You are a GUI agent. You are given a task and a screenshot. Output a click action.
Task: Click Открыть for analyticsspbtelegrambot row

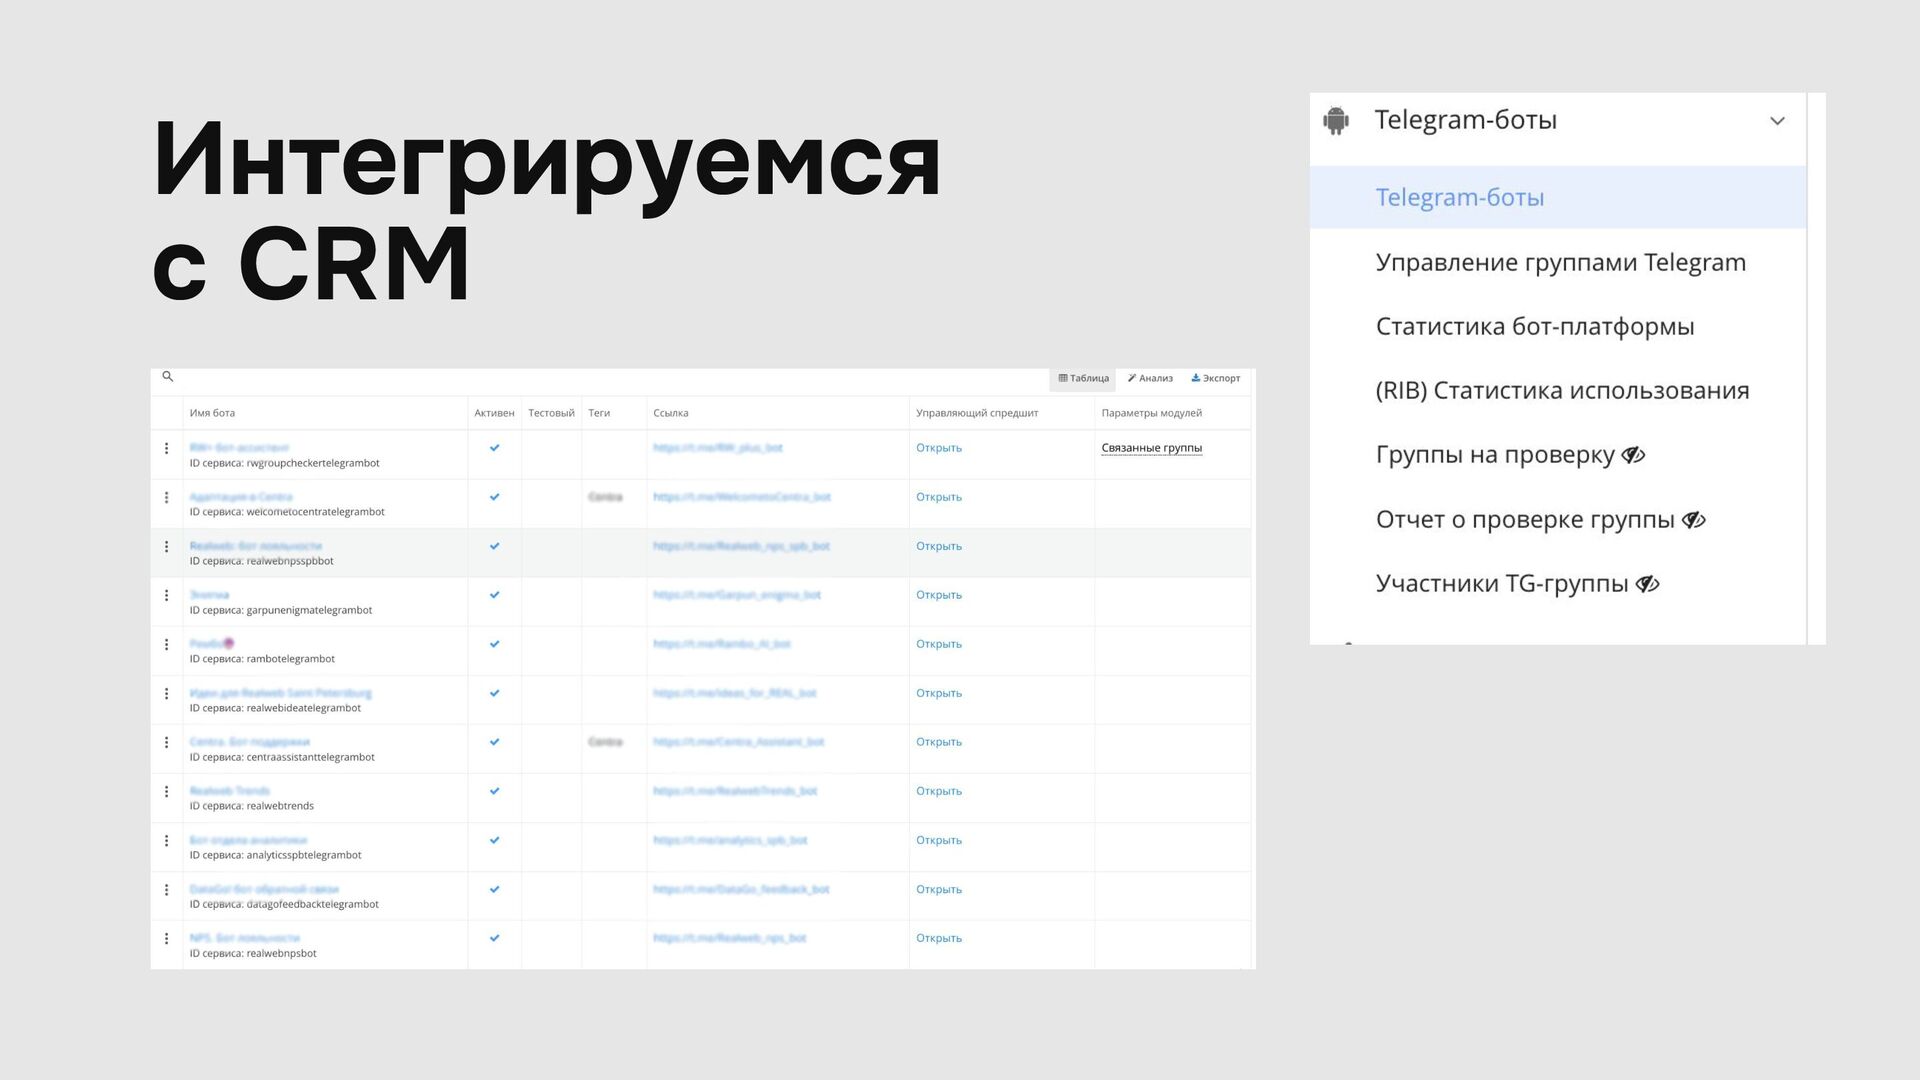[939, 840]
